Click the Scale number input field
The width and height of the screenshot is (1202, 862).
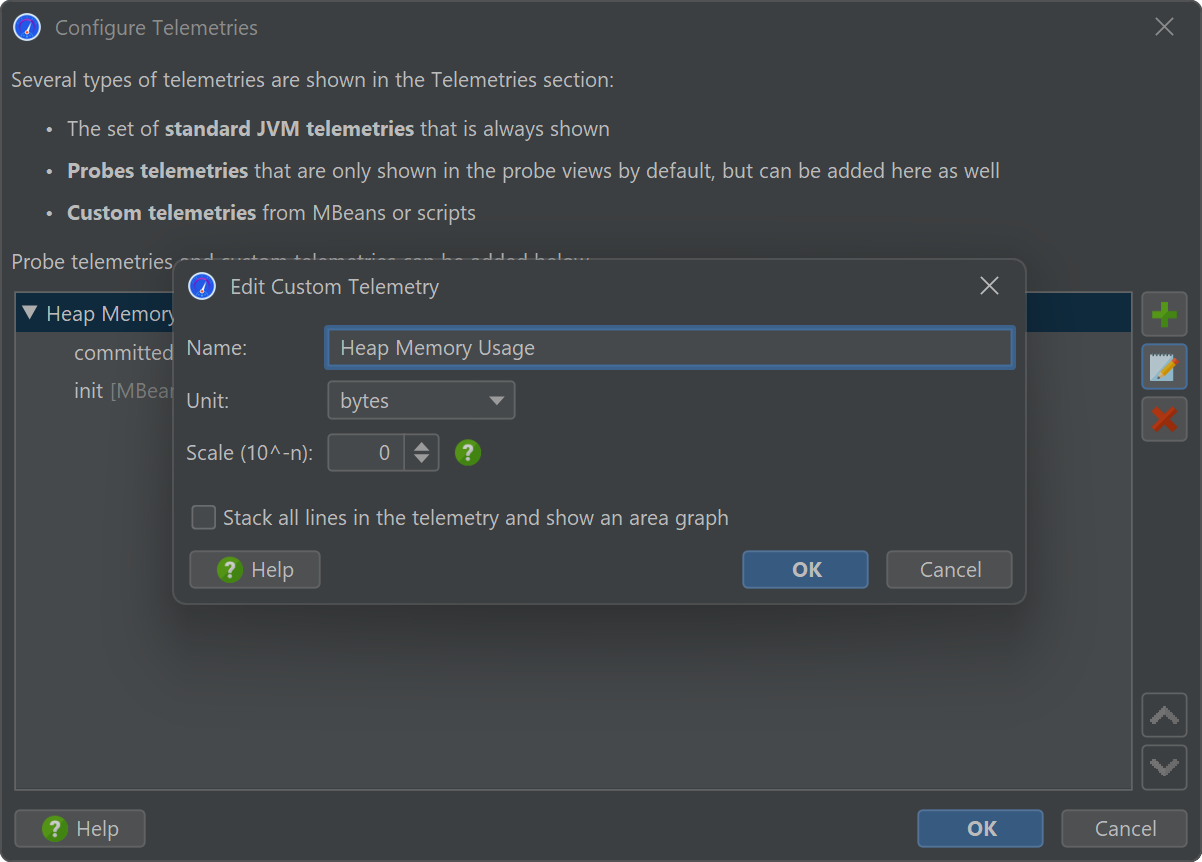pyautogui.click(x=366, y=453)
